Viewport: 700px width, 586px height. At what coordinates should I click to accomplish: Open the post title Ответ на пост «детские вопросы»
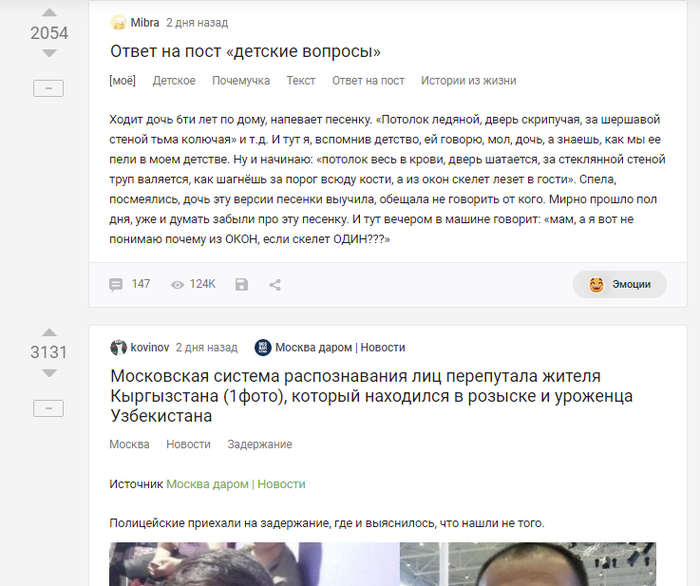point(246,51)
